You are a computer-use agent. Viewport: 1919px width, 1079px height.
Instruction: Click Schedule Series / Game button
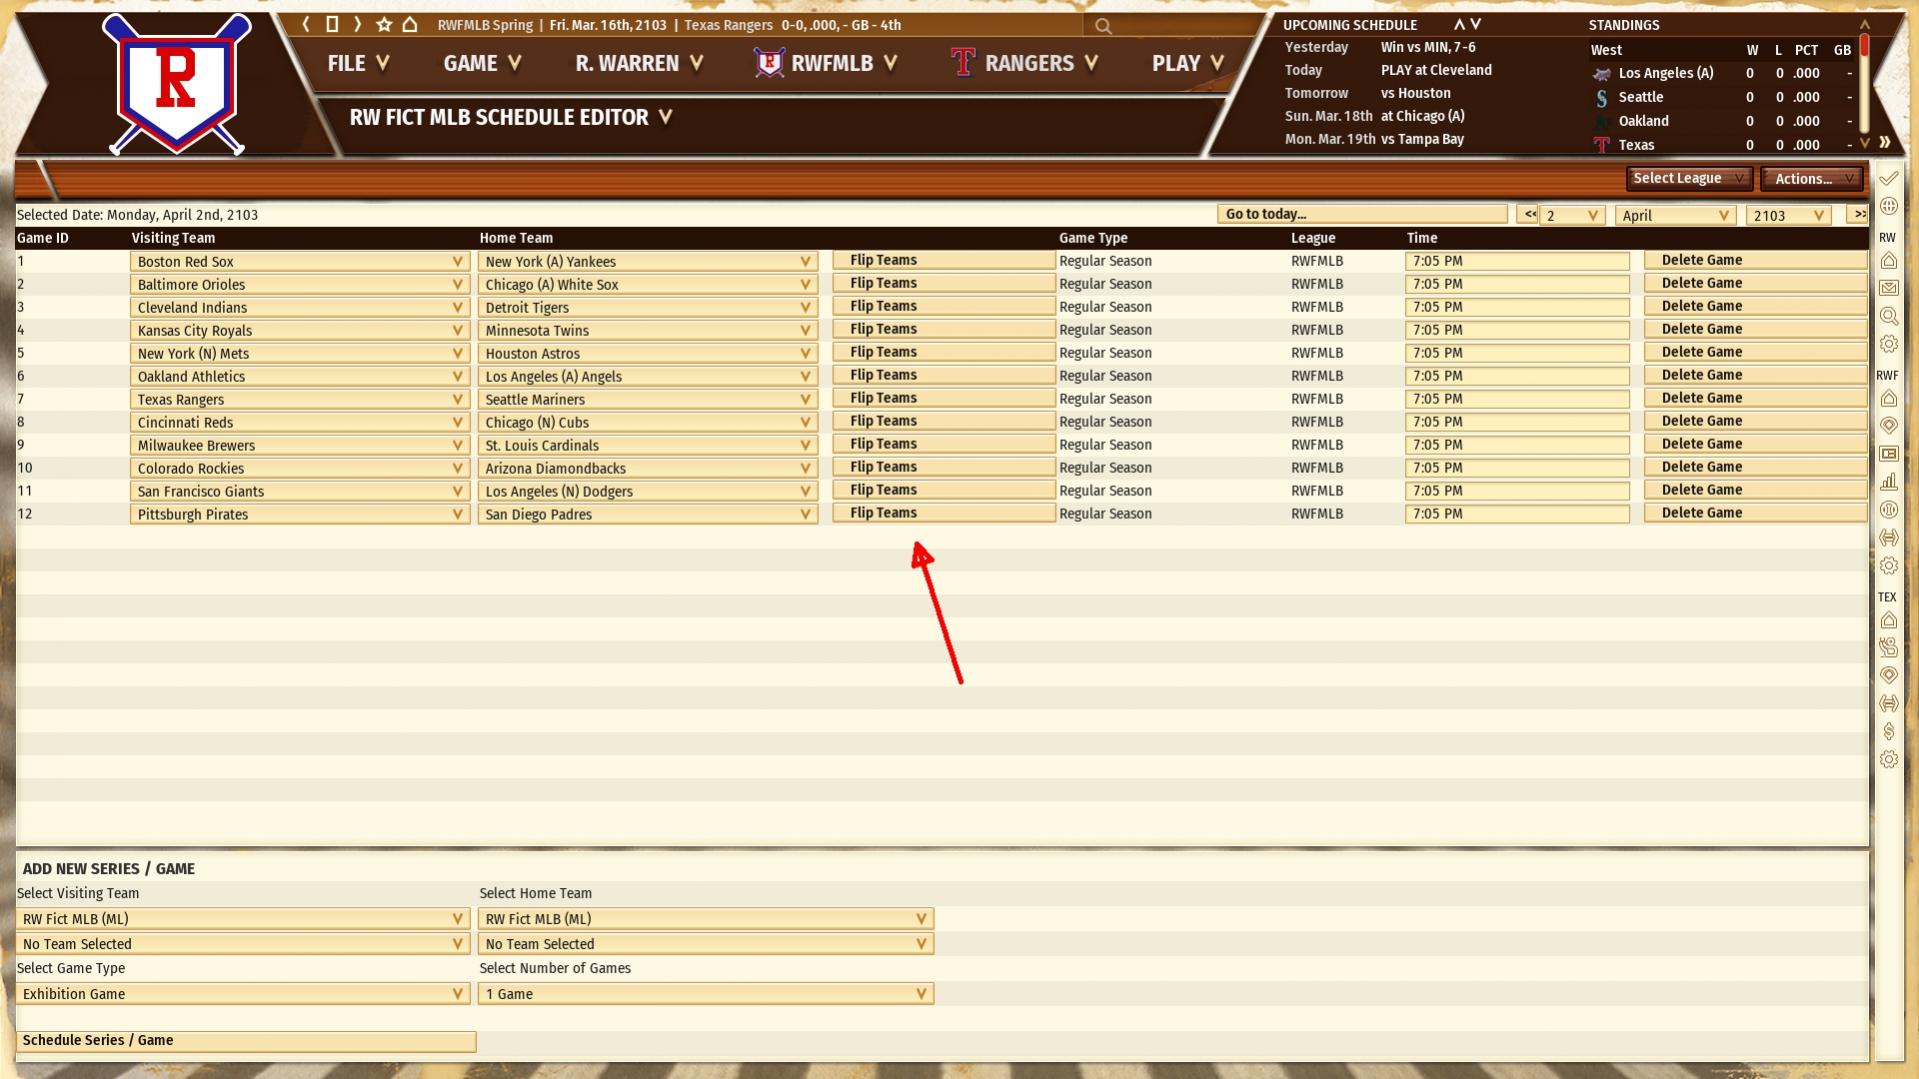[246, 1041]
